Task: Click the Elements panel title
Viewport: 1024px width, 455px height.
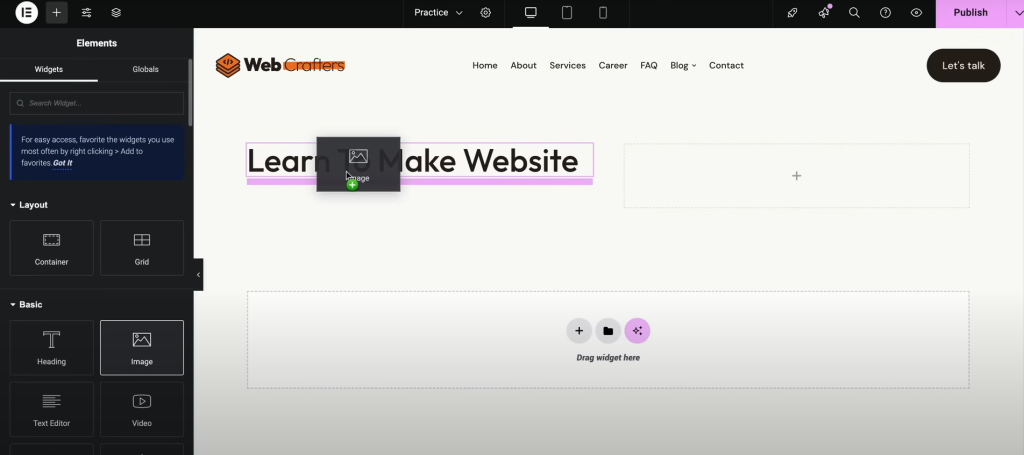Action: click(x=97, y=43)
